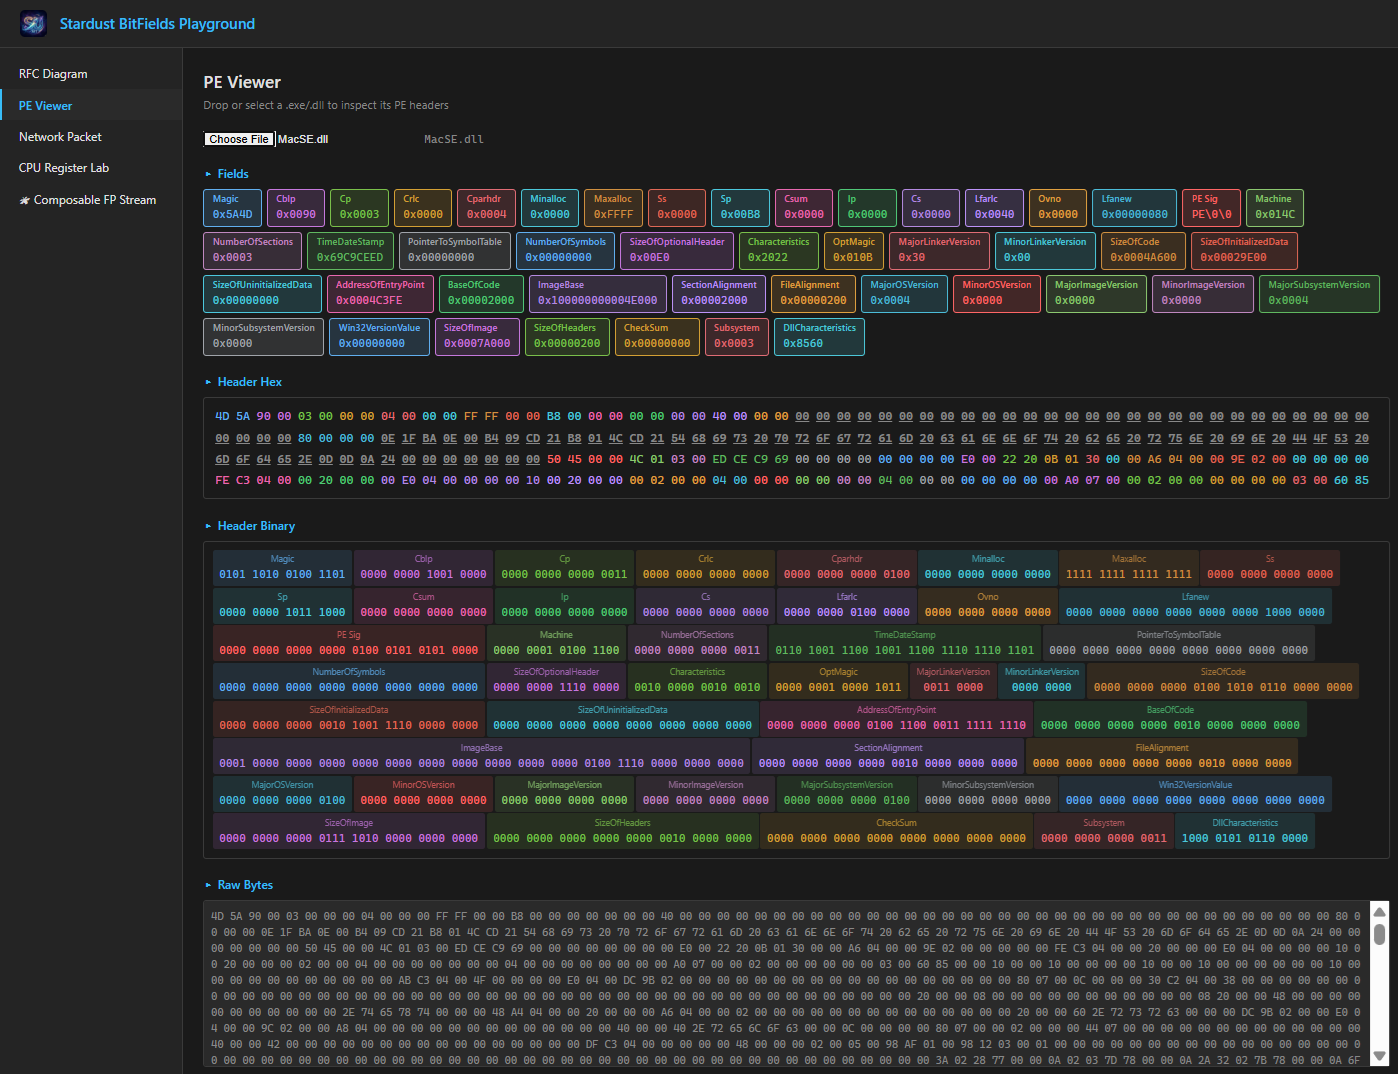This screenshot has height=1074, width=1398.
Task: Click the SizeOfOptionalHeader field chip
Action: pyautogui.click(x=677, y=250)
